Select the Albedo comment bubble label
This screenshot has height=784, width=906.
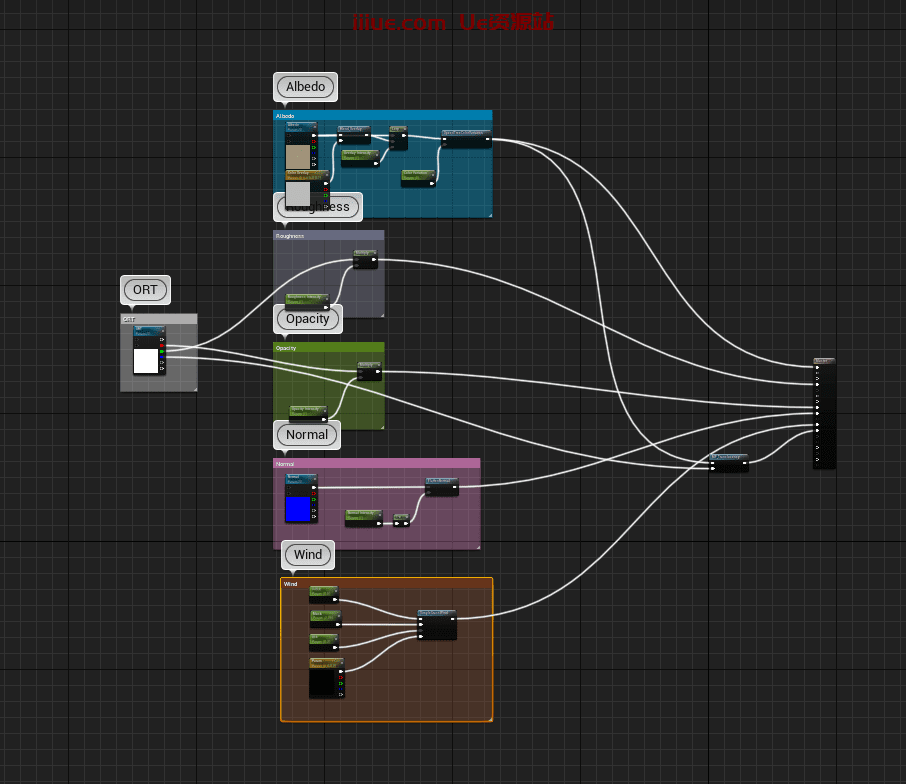(x=305, y=87)
